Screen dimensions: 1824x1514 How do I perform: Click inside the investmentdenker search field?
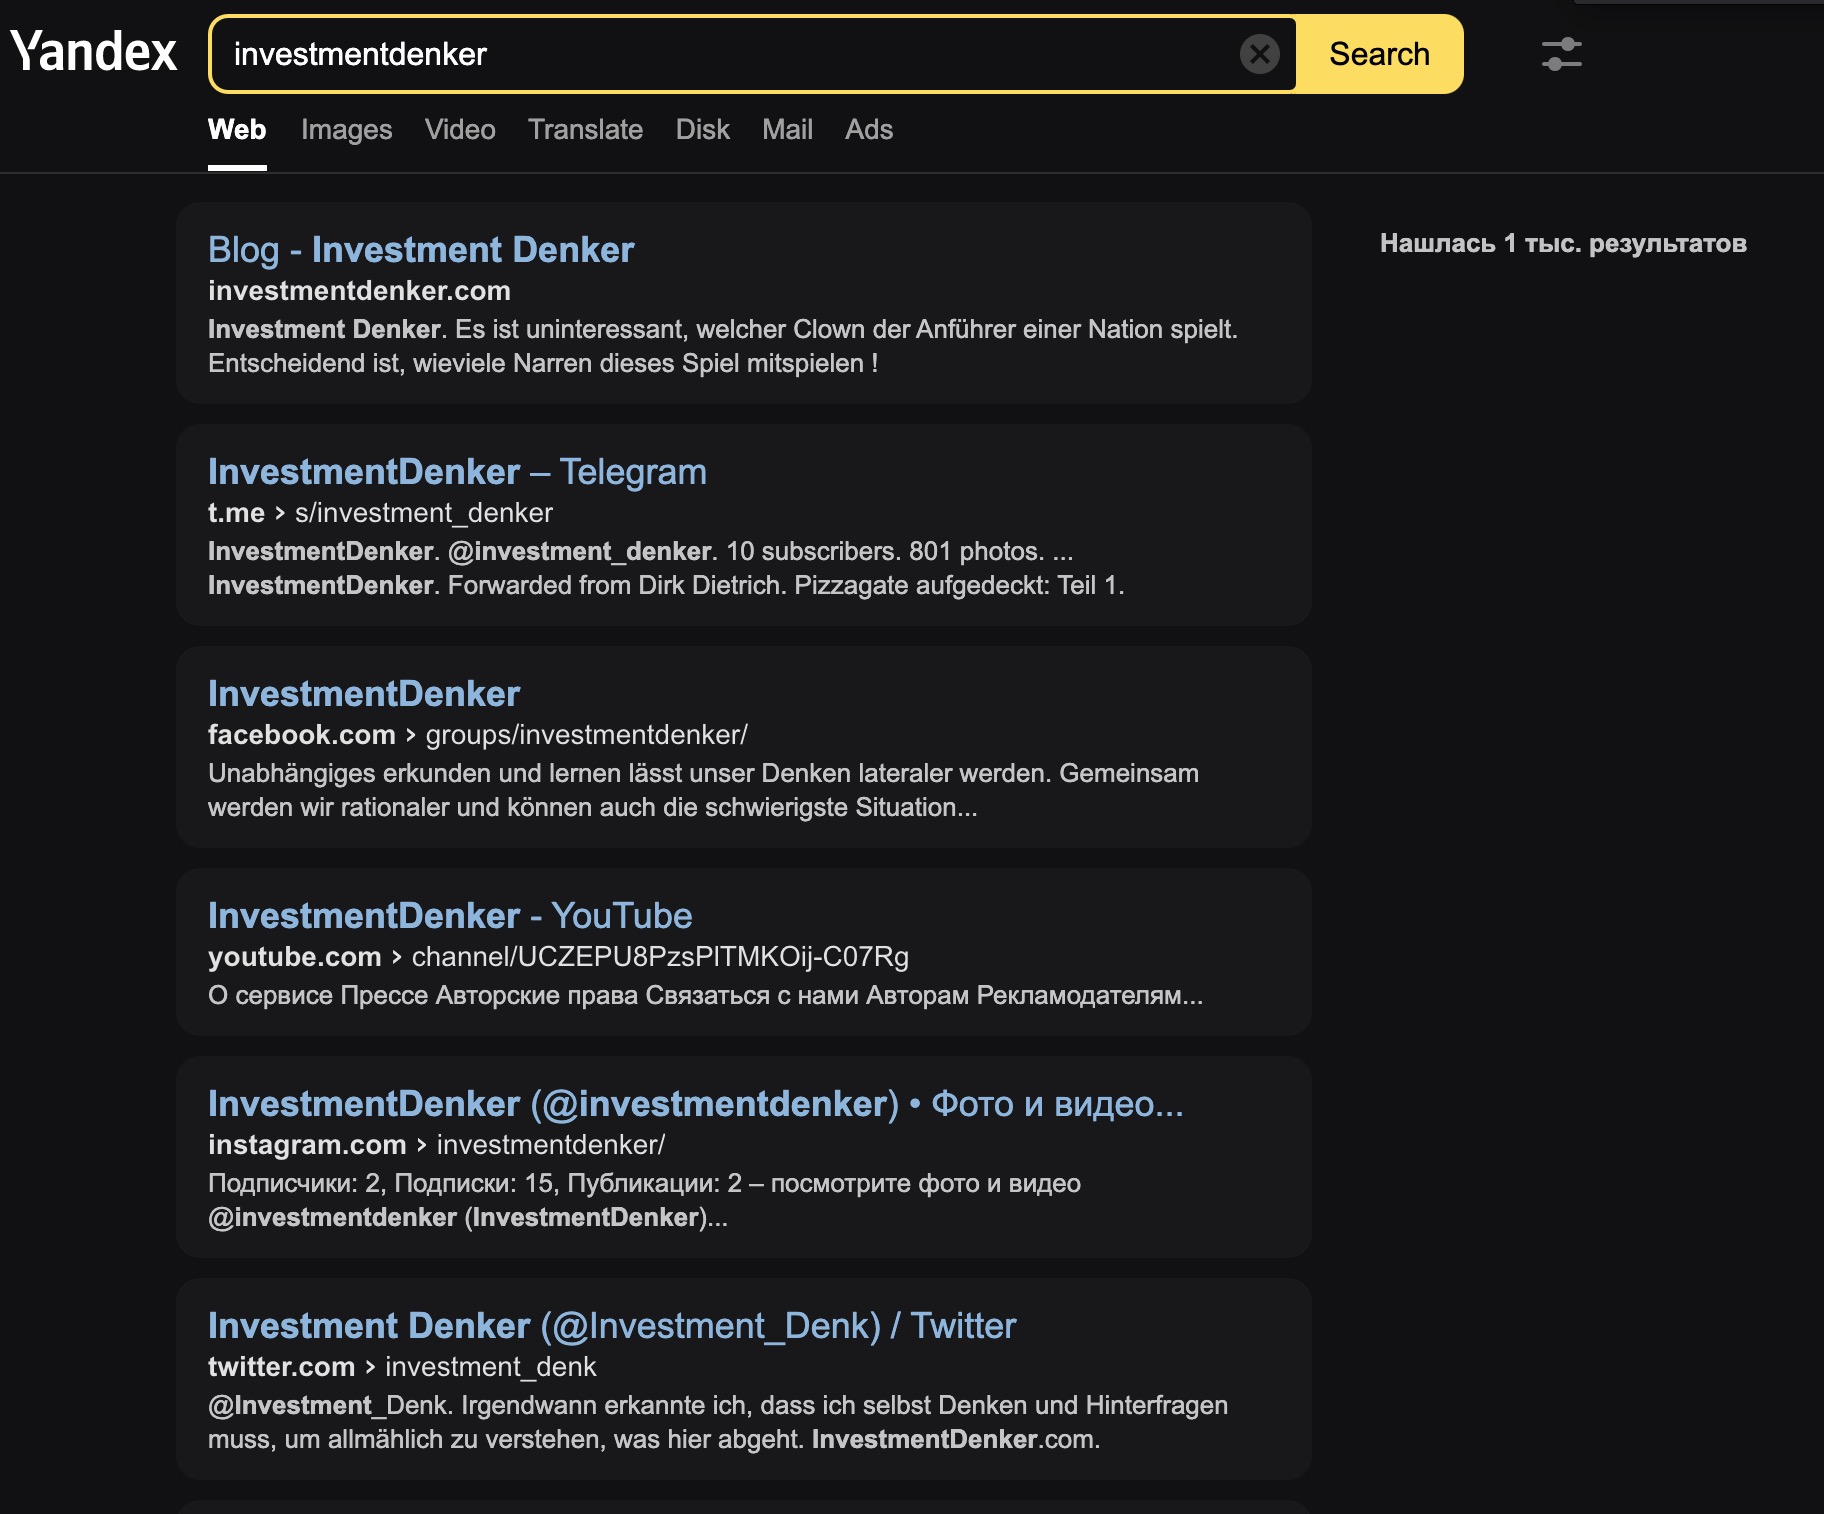720,54
